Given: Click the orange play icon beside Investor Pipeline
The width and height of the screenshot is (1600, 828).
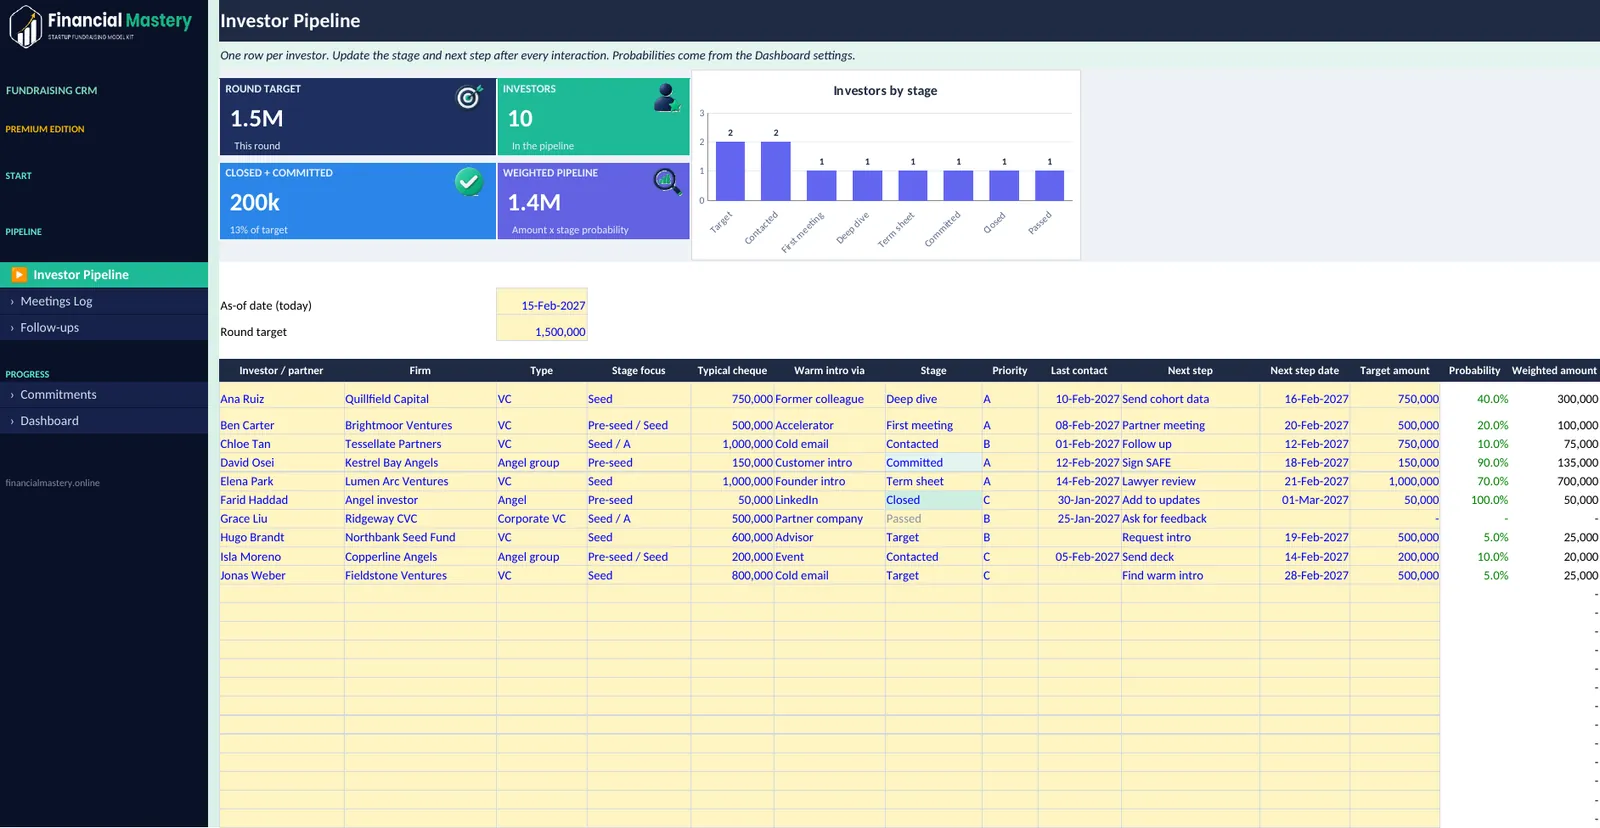Looking at the screenshot, I should 19,275.
